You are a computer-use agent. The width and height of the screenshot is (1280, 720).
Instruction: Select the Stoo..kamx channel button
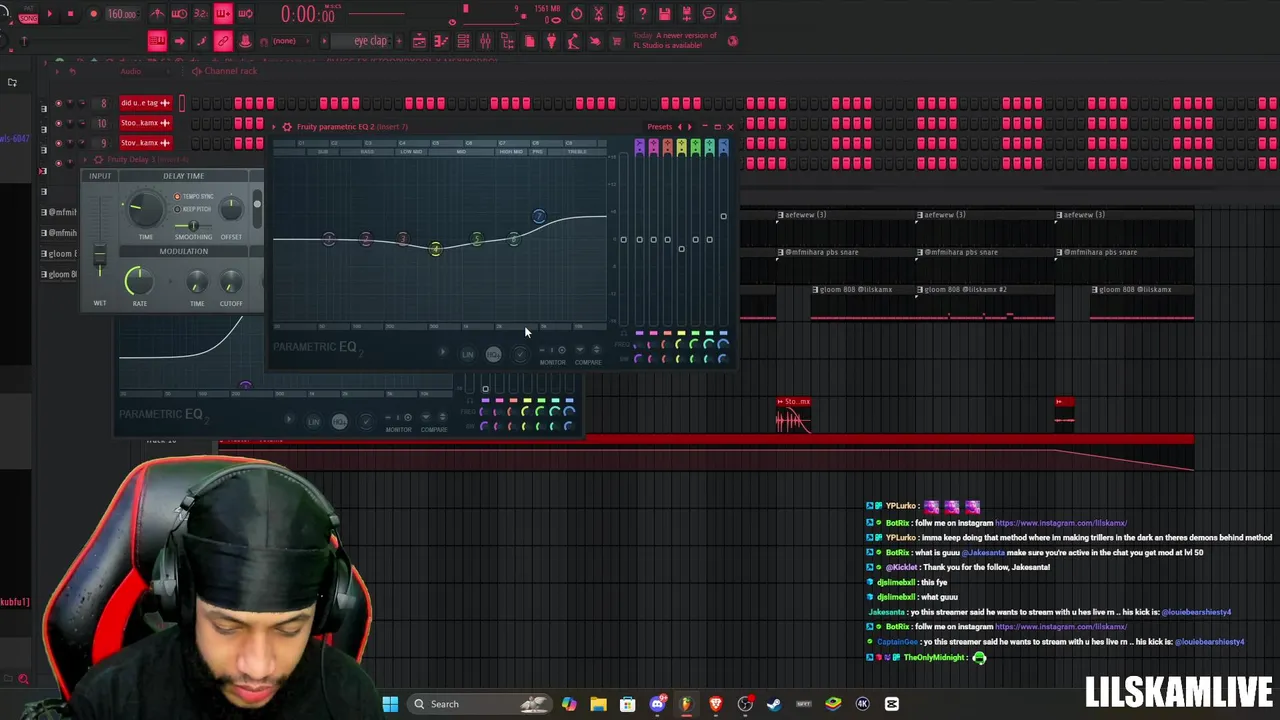click(145, 122)
